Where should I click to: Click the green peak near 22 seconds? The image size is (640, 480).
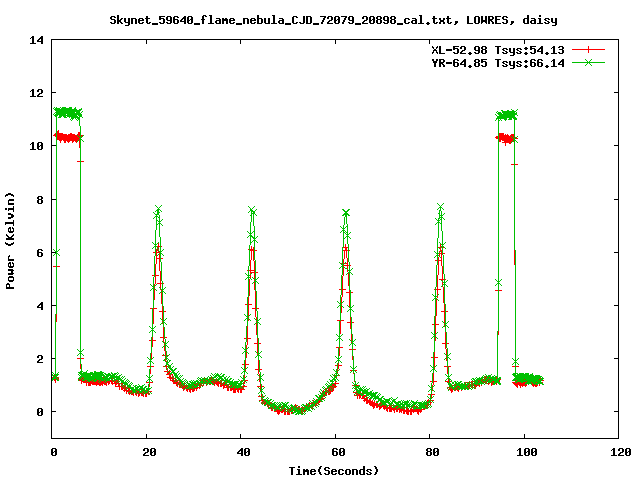click(x=158, y=209)
